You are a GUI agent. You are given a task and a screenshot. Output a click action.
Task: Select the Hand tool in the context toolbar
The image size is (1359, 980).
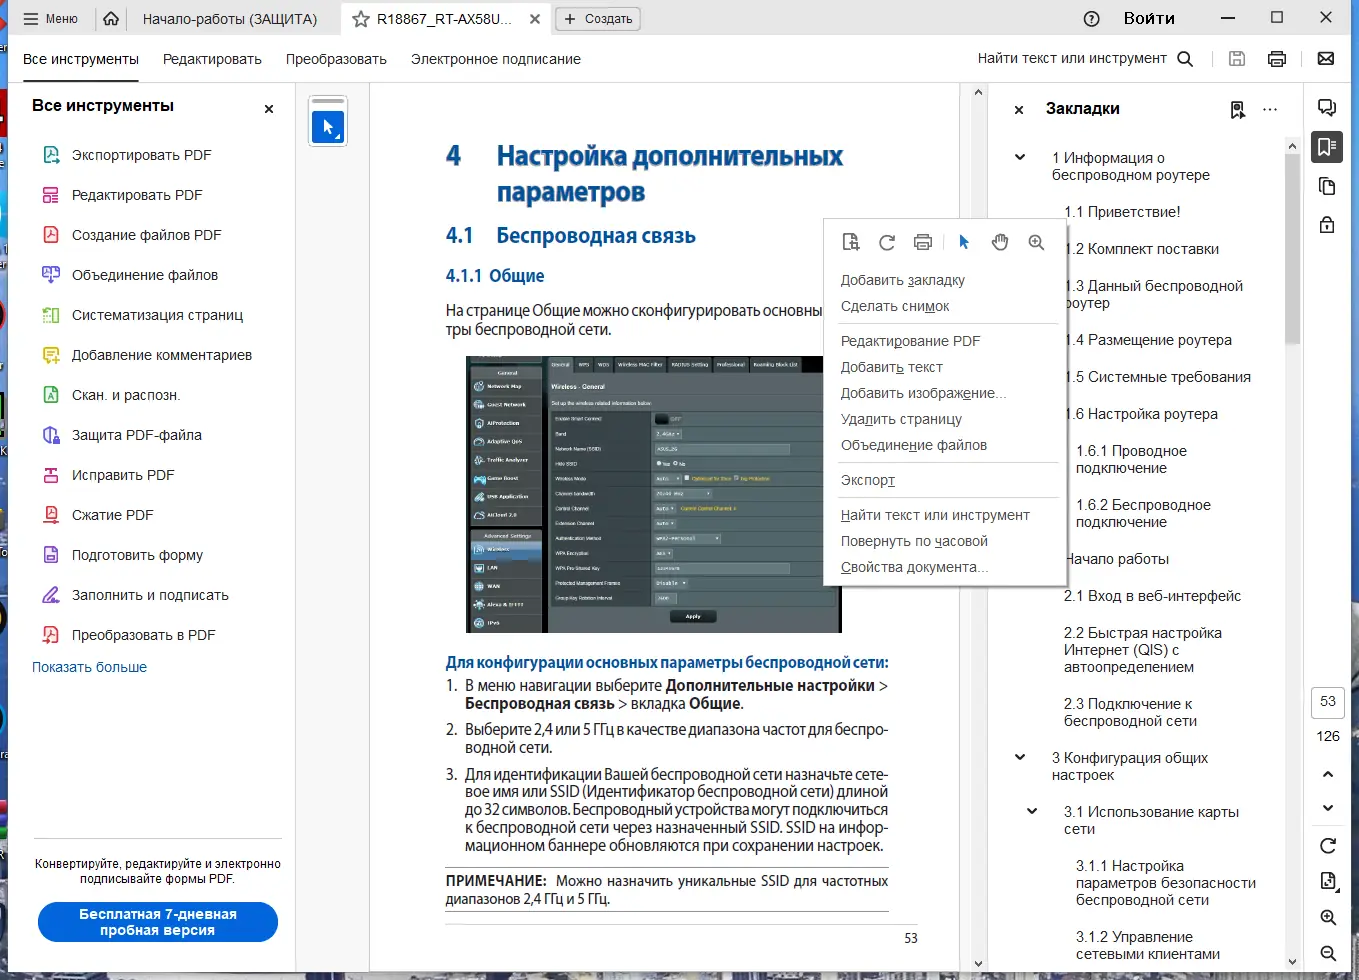tap(999, 241)
